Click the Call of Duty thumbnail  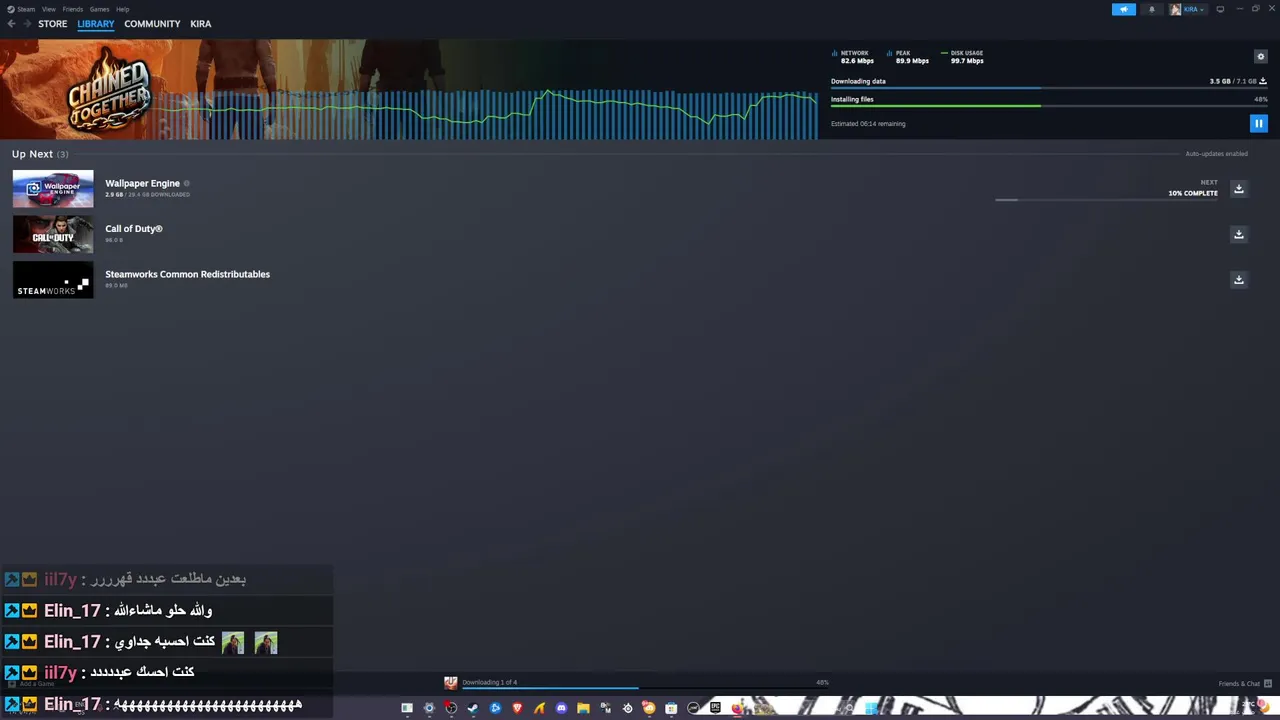[x=53, y=234]
